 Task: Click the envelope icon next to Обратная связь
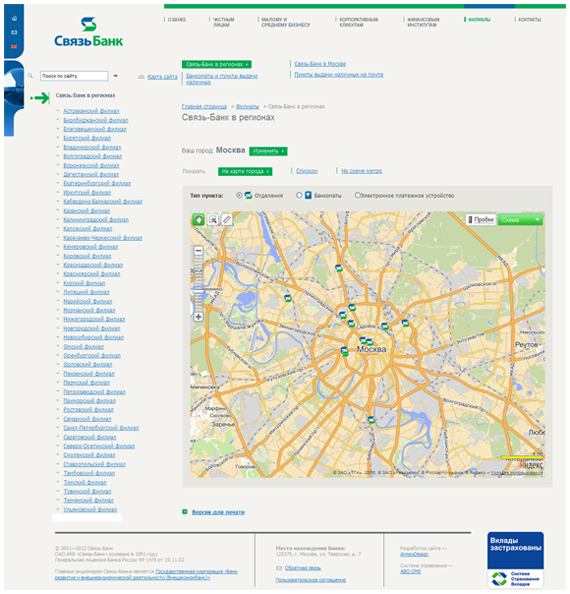(279, 568)
